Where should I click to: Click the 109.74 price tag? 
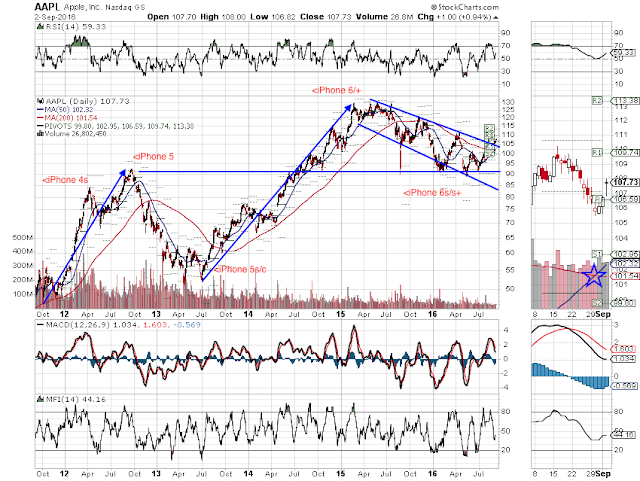point(624,152)
